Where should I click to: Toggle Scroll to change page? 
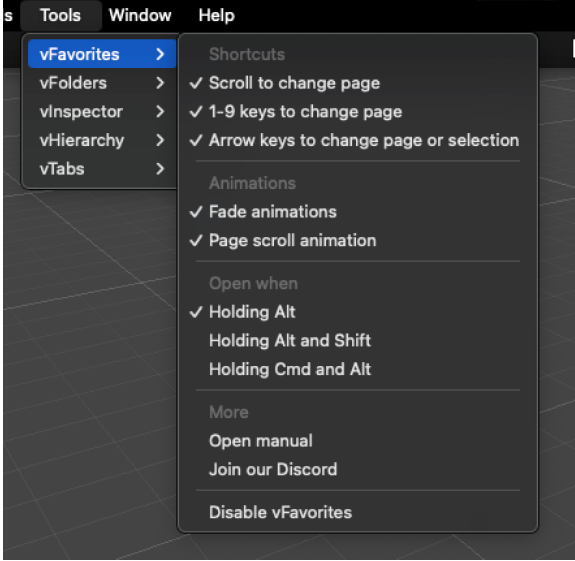tap(358, 83)
